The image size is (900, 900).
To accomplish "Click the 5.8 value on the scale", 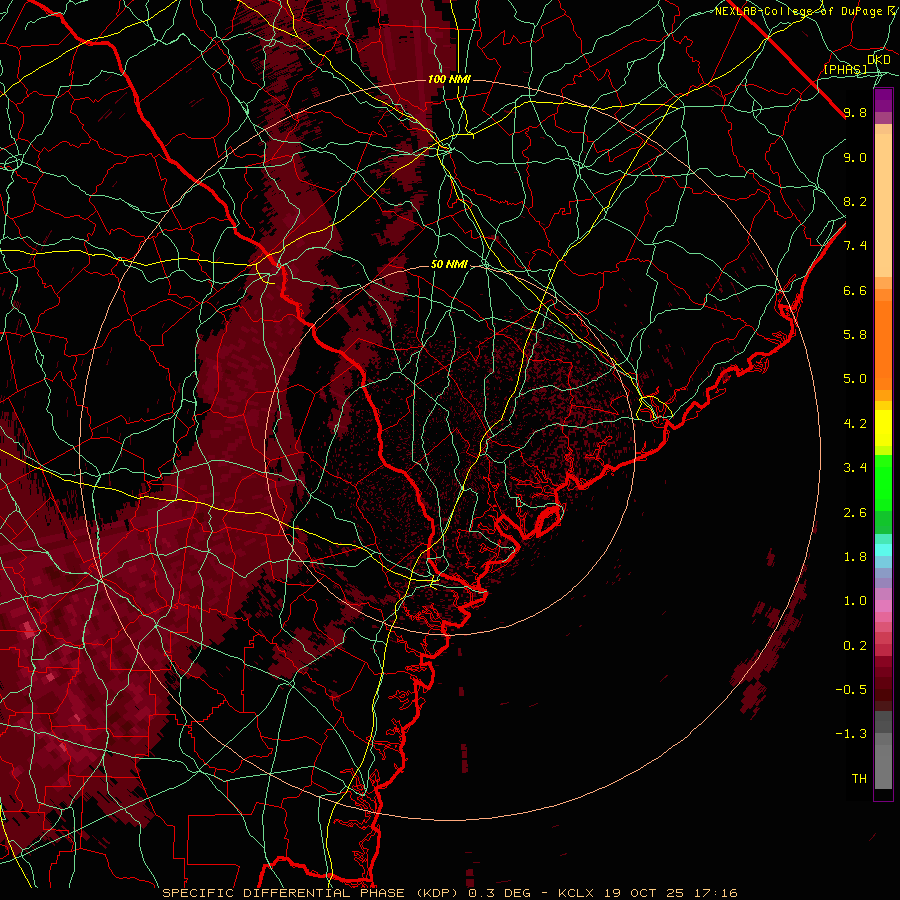I will coord(855,335).
